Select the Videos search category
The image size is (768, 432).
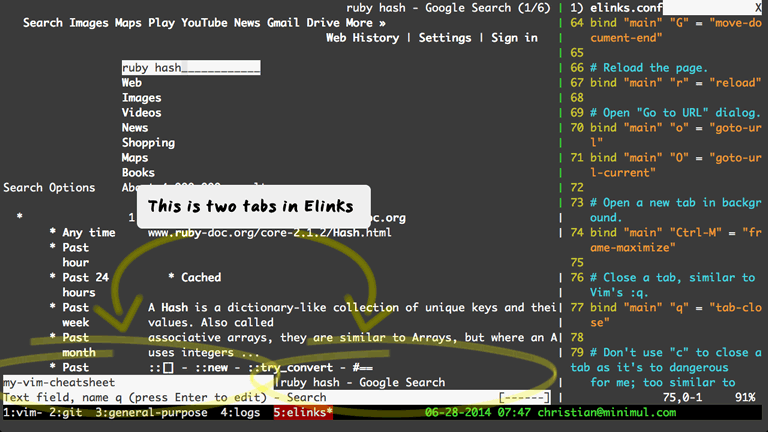coord(142,113)
